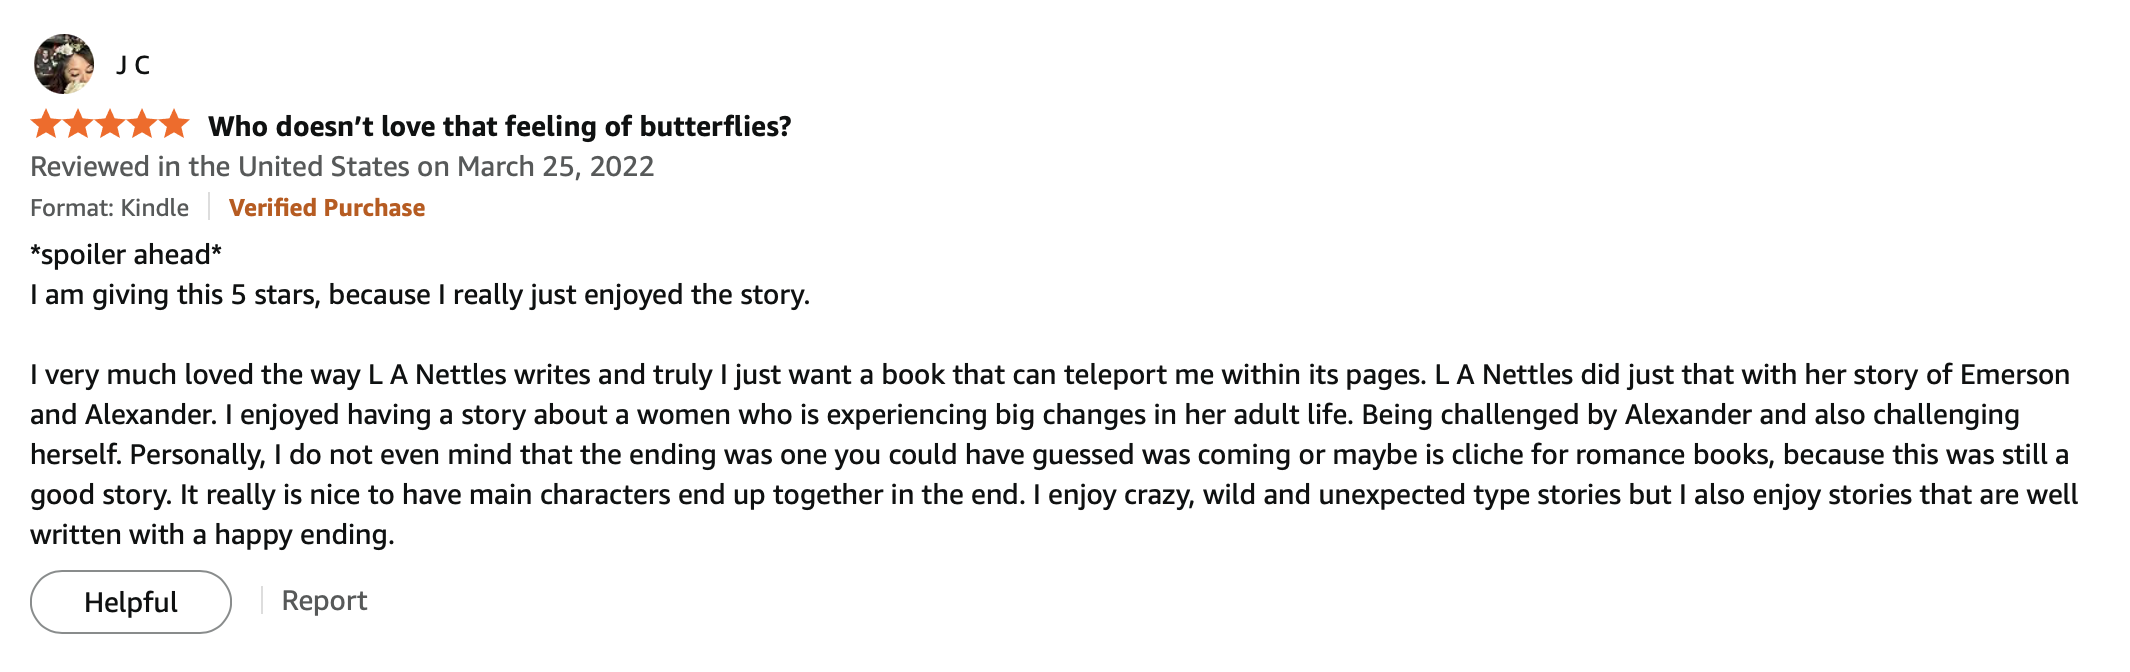Click the first orange rating star
This screenshot has width=2130, height=672.
coord(46,125)
